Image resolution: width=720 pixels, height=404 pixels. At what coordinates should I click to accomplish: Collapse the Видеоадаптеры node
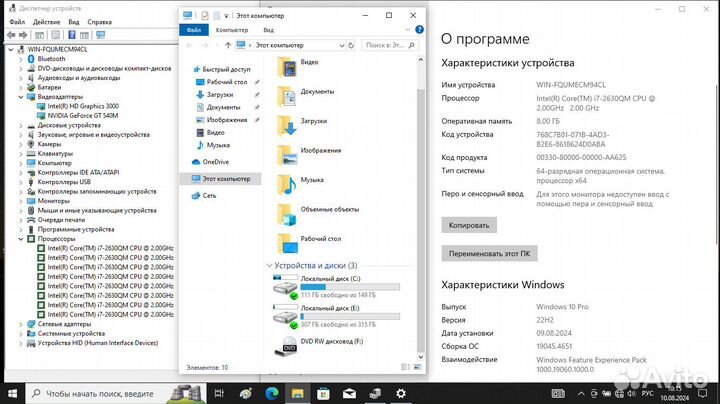click(21, 97)
